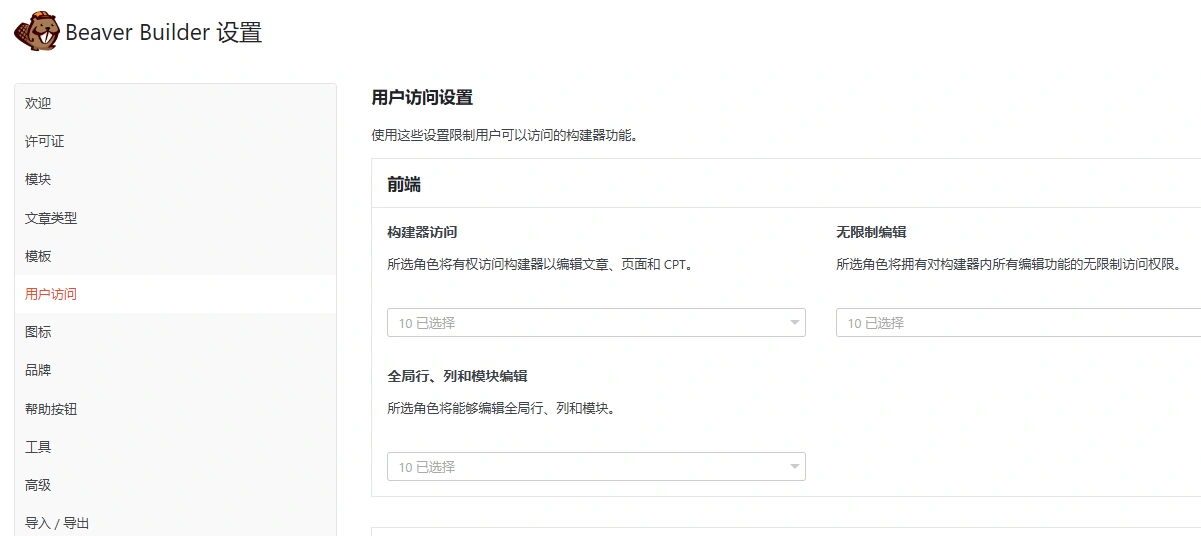Click text 所选角色将拥有对构建器内所有编辑功能的无限制访问权限

[1009, 265]
